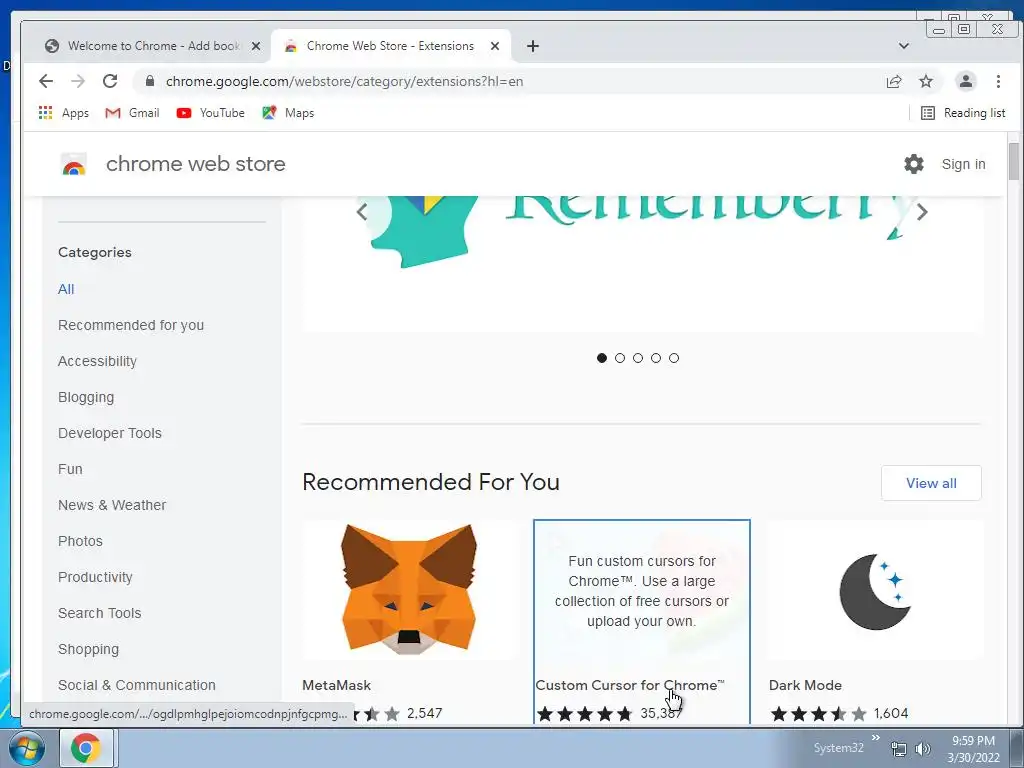Screen dimensions: 1024x768
Task: Open the Dark Mode moon thumbnail
Action: click(875, 590)
